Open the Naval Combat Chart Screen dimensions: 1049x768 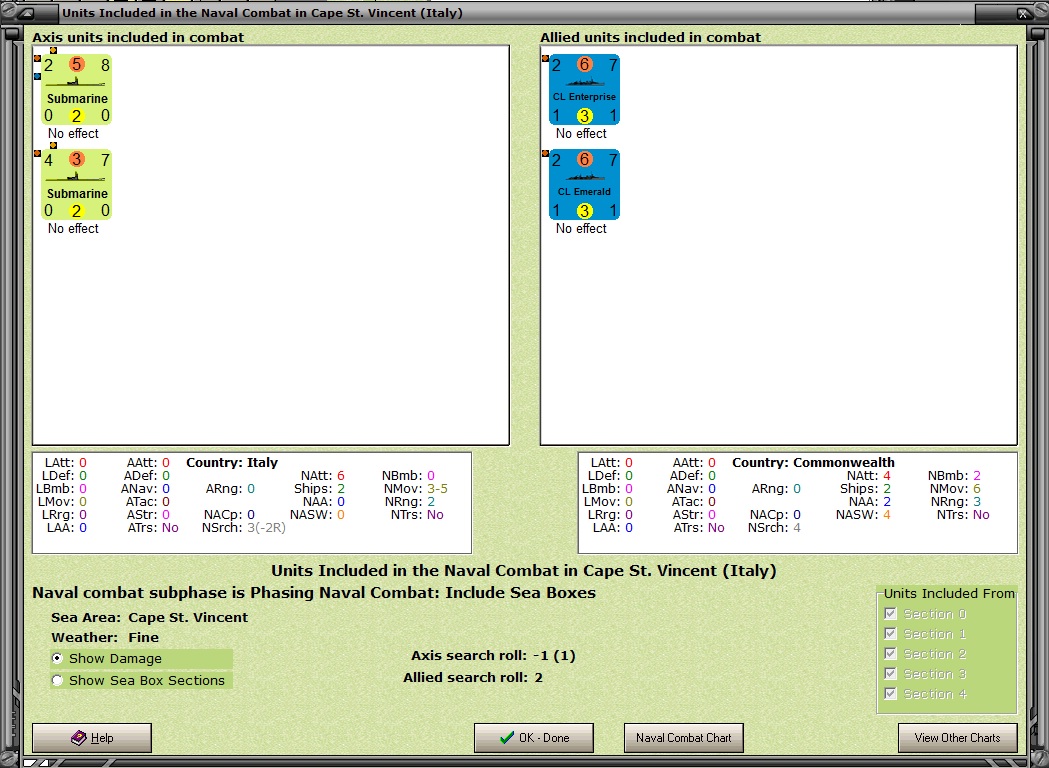683,738
